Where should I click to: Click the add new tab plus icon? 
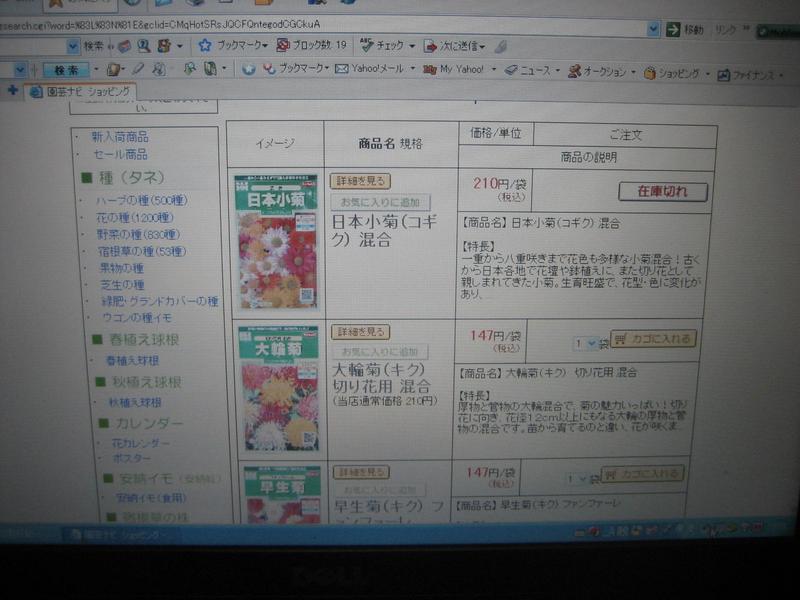(x=13, y=90)
